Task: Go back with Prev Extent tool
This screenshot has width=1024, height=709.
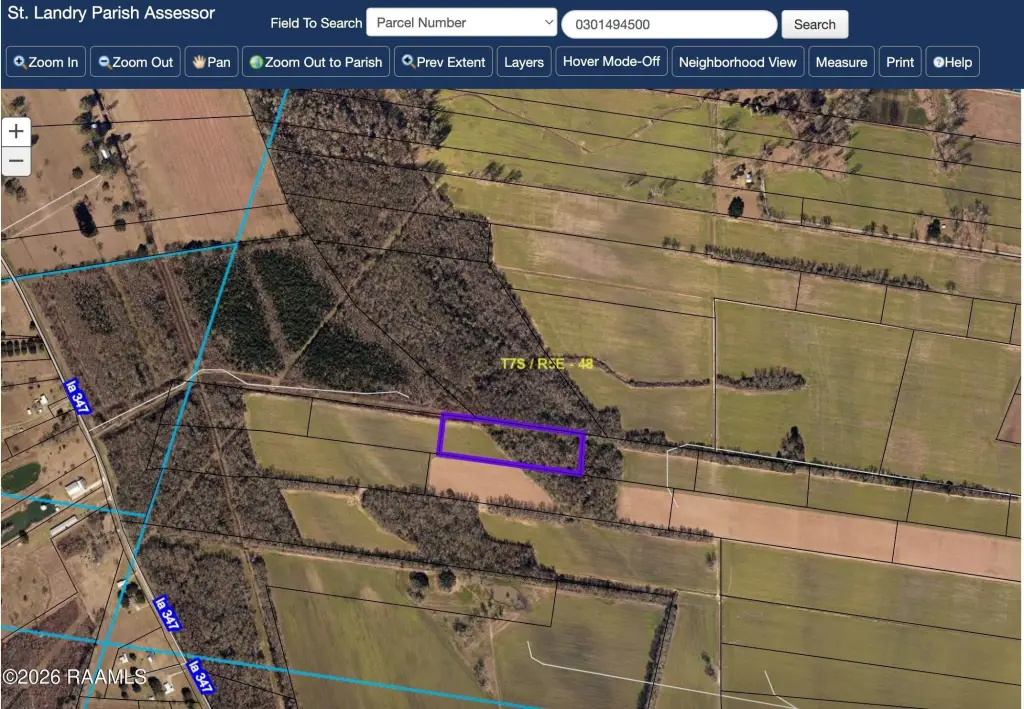Action: 443,62
